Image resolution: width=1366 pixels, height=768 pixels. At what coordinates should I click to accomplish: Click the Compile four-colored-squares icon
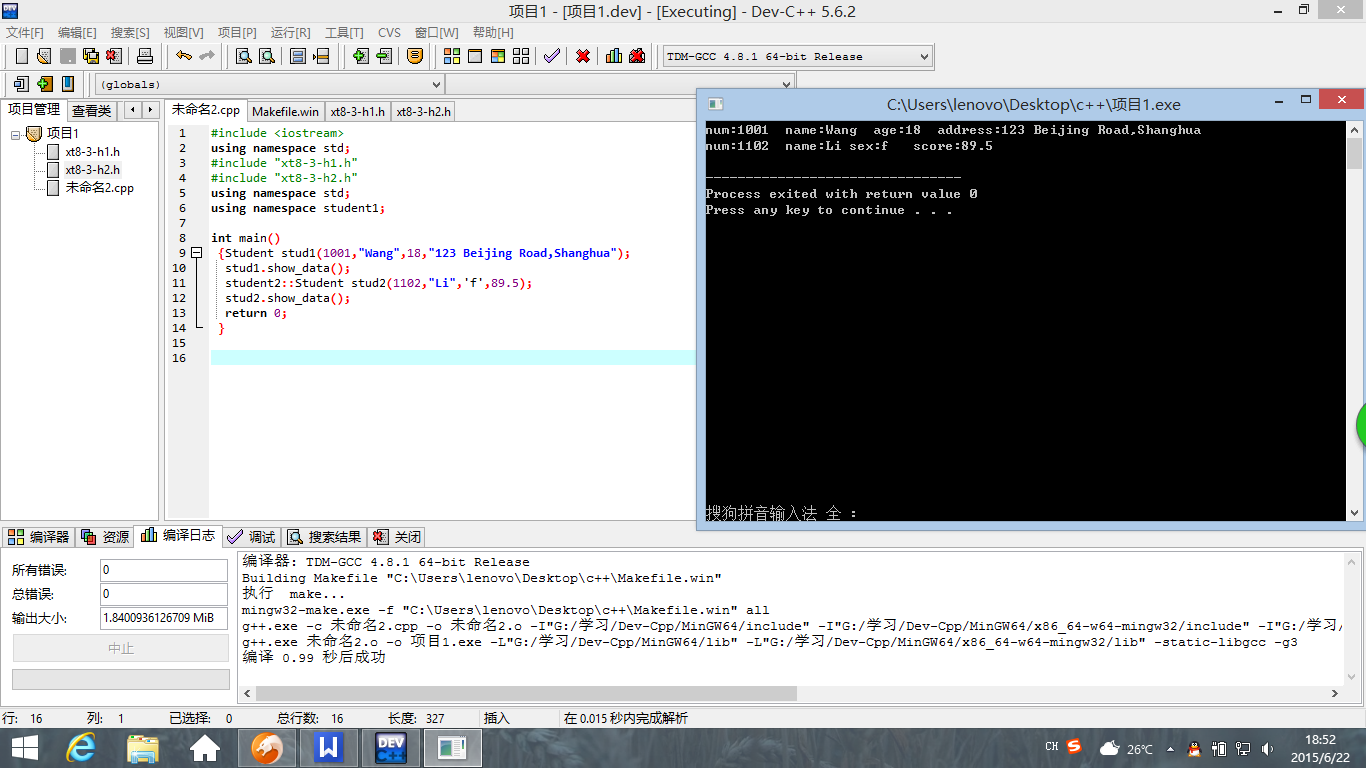[452, 56]
